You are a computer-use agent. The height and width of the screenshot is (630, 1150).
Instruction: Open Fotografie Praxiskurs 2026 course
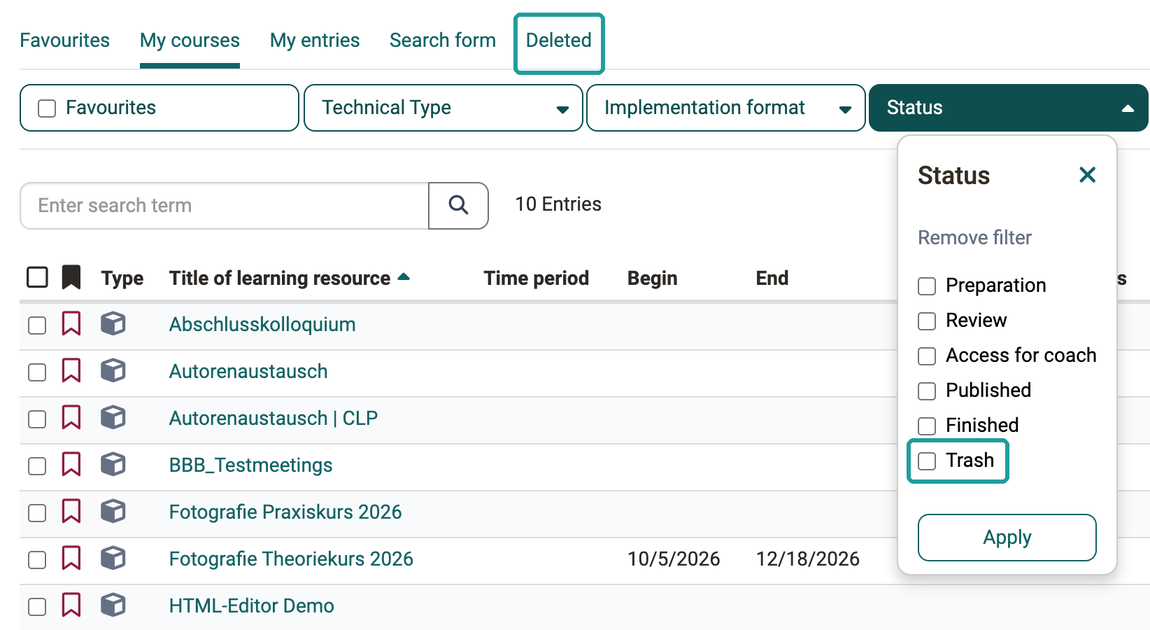point(285,512)
